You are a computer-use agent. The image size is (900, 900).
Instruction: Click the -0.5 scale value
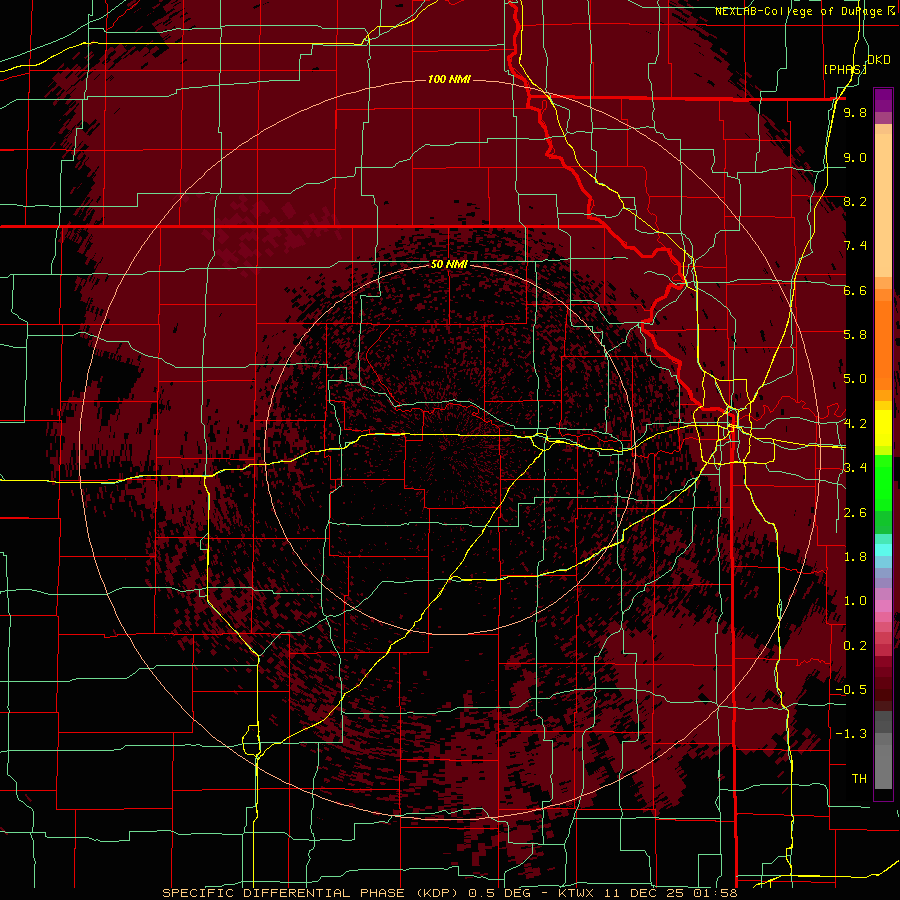tap(851, 690)
